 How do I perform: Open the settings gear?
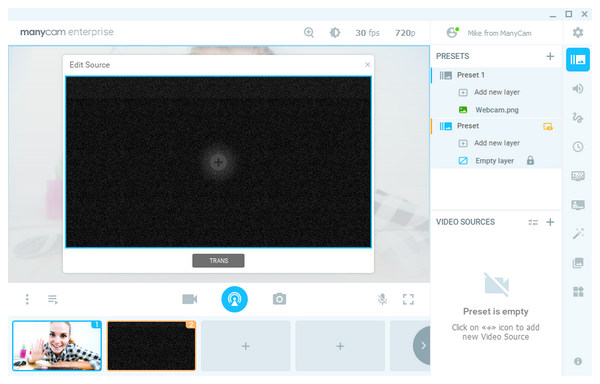coord(578,33)
